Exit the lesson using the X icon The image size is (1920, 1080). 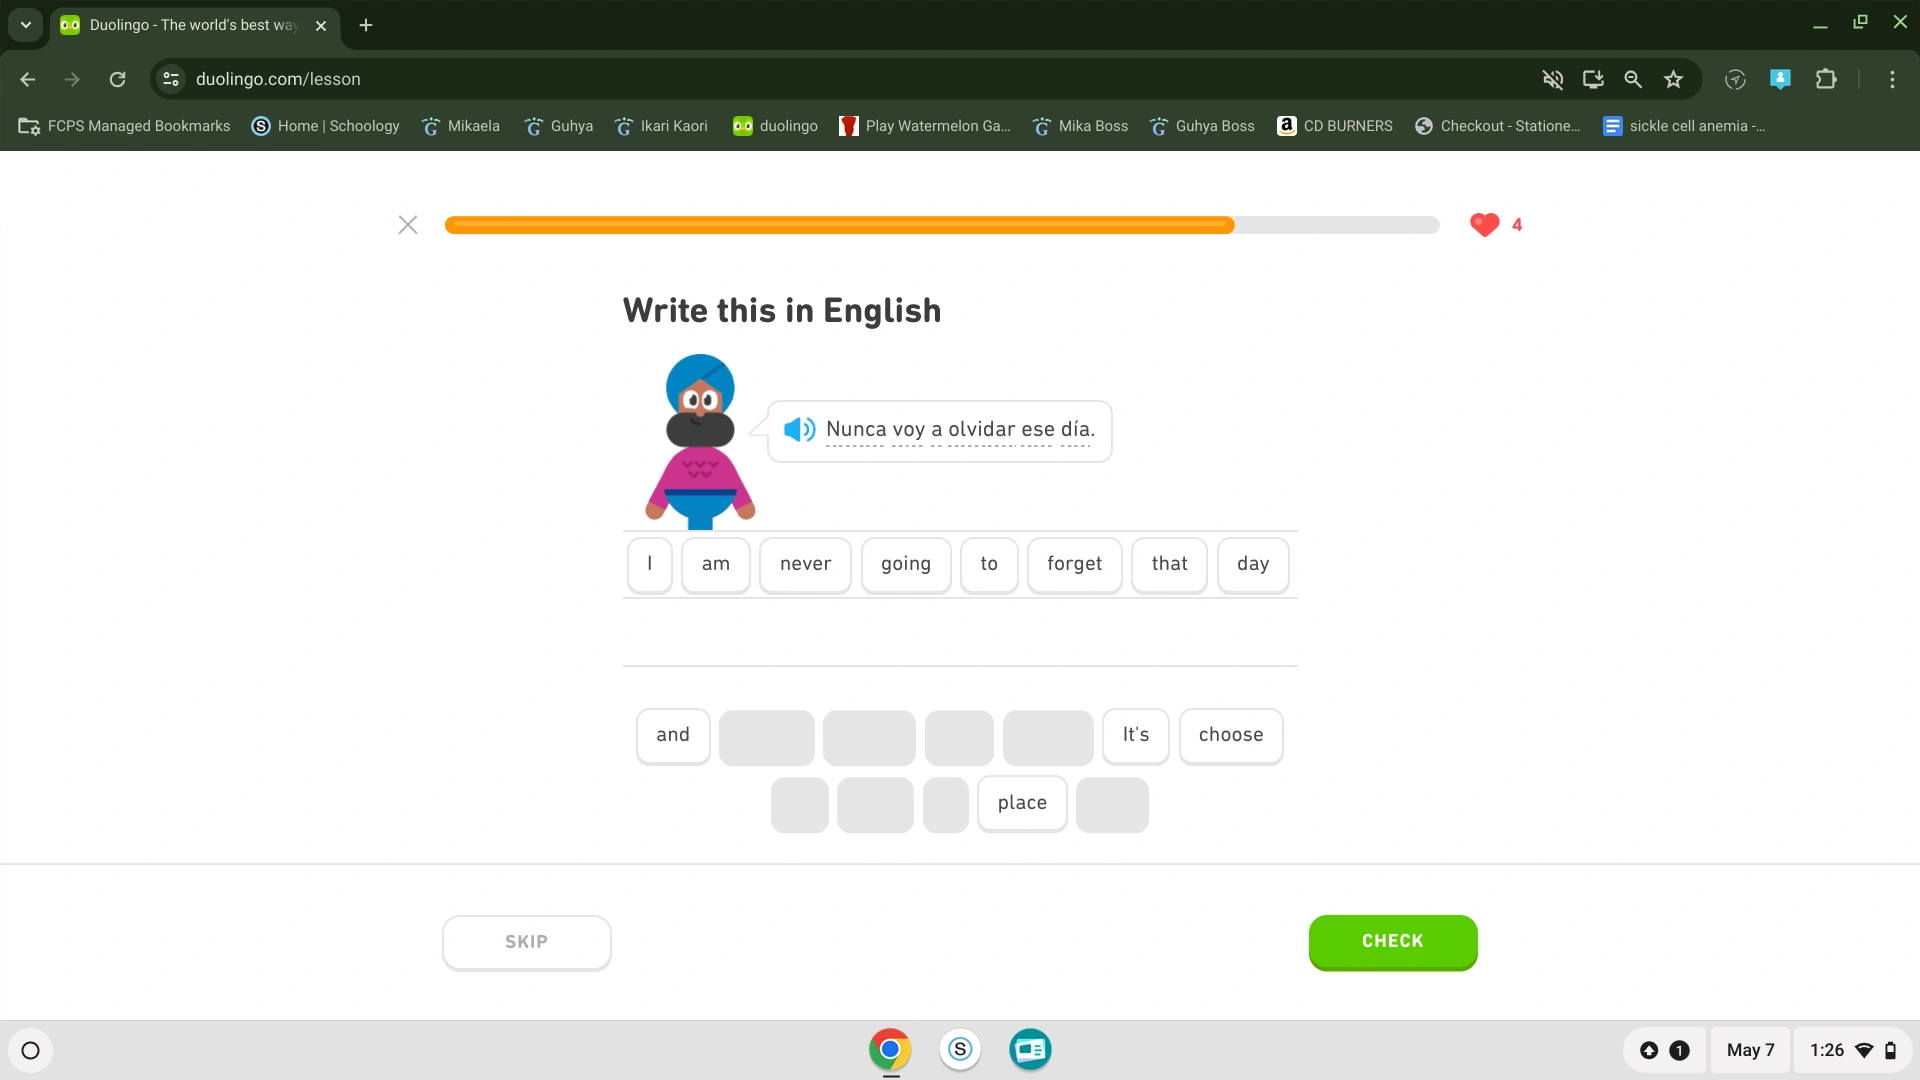(x=408, y=224)
